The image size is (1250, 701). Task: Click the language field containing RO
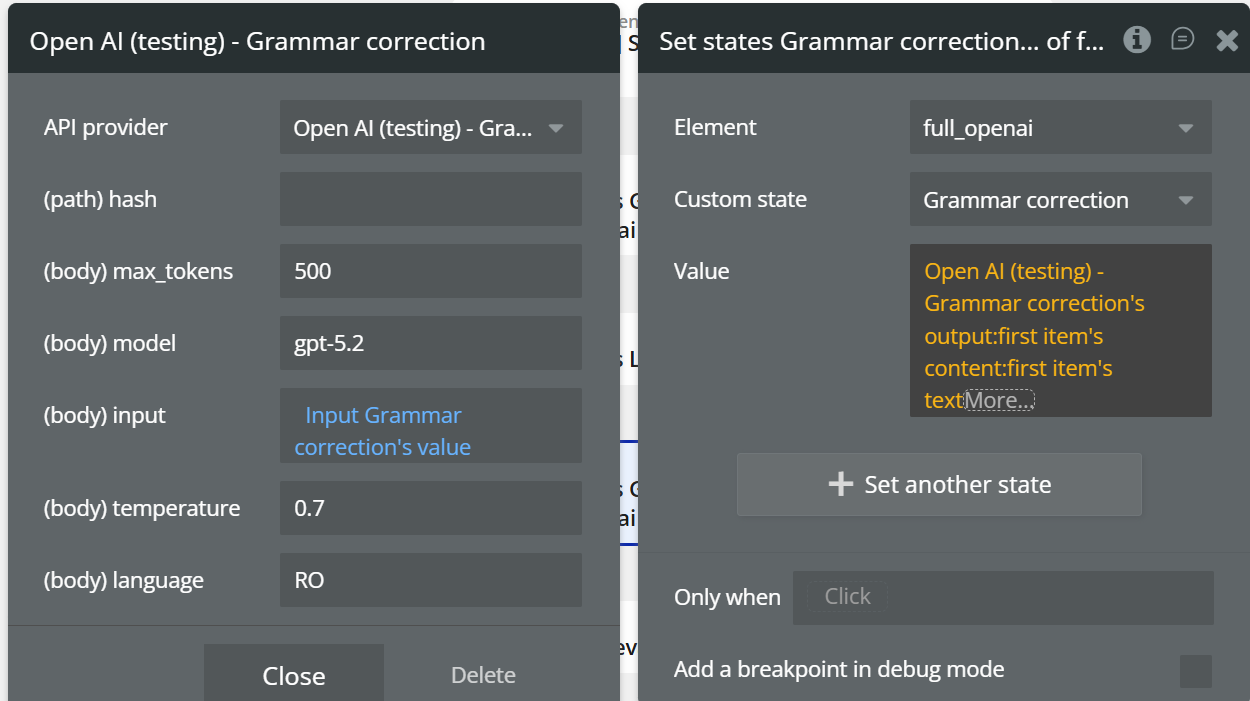(x=430, y=580)
